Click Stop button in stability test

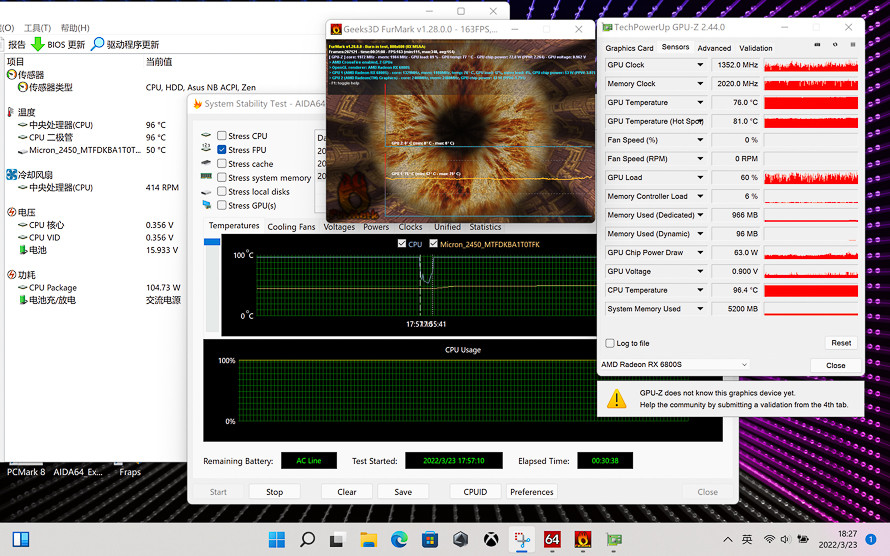point(274,492)
